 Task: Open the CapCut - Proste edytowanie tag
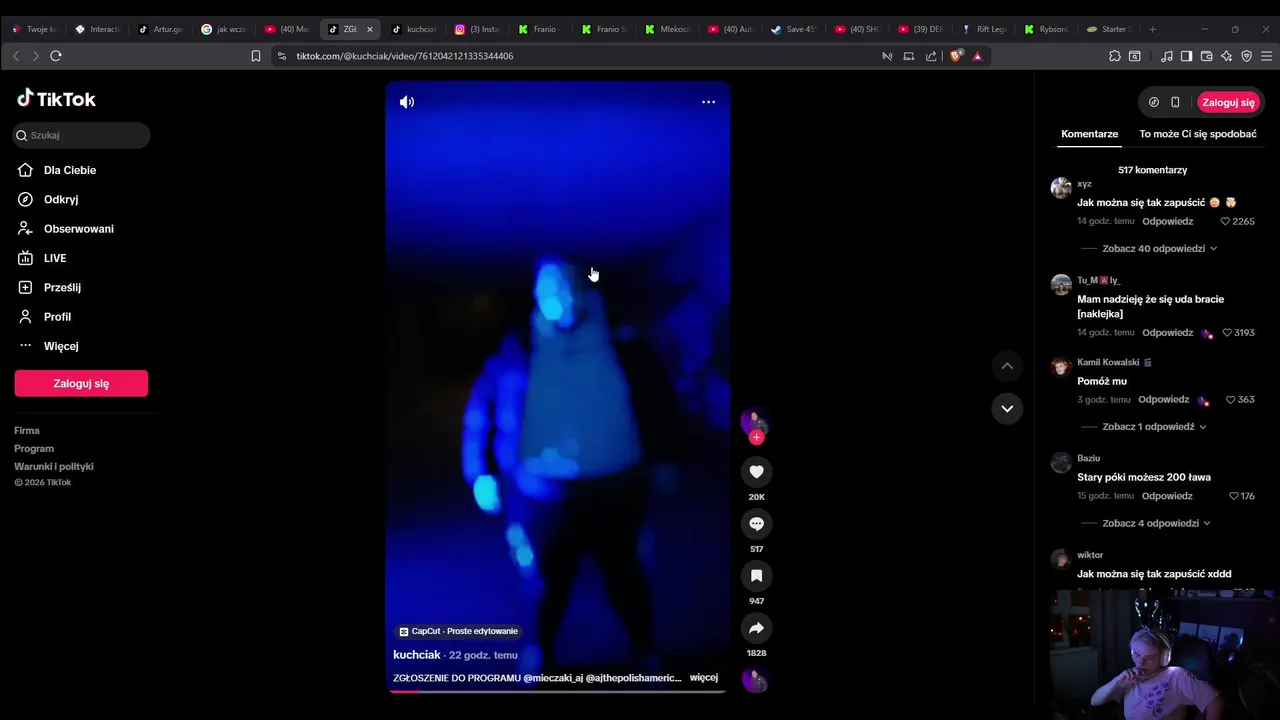(x=458, y=631)
